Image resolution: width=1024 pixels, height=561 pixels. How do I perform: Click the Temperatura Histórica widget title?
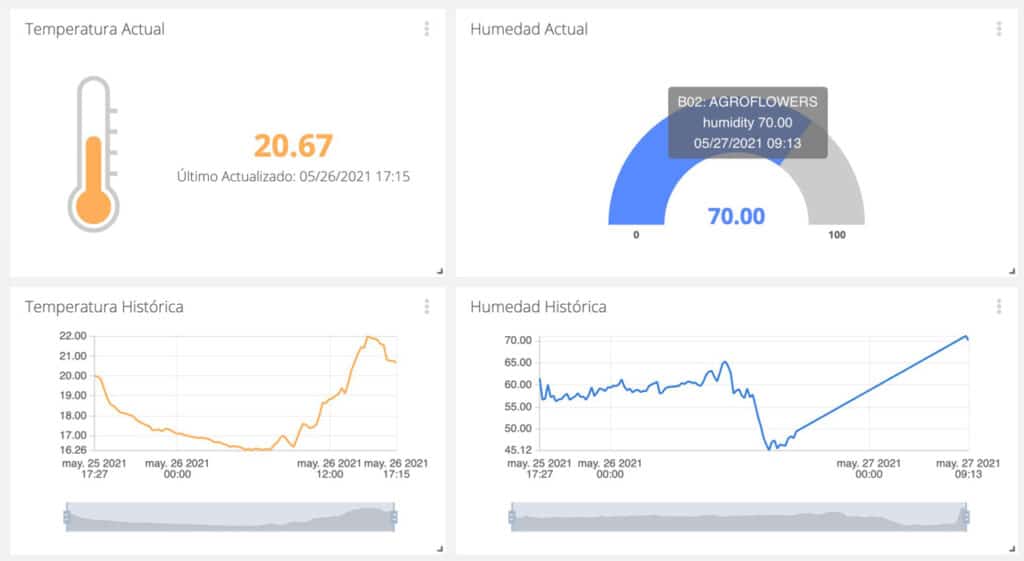104,306
